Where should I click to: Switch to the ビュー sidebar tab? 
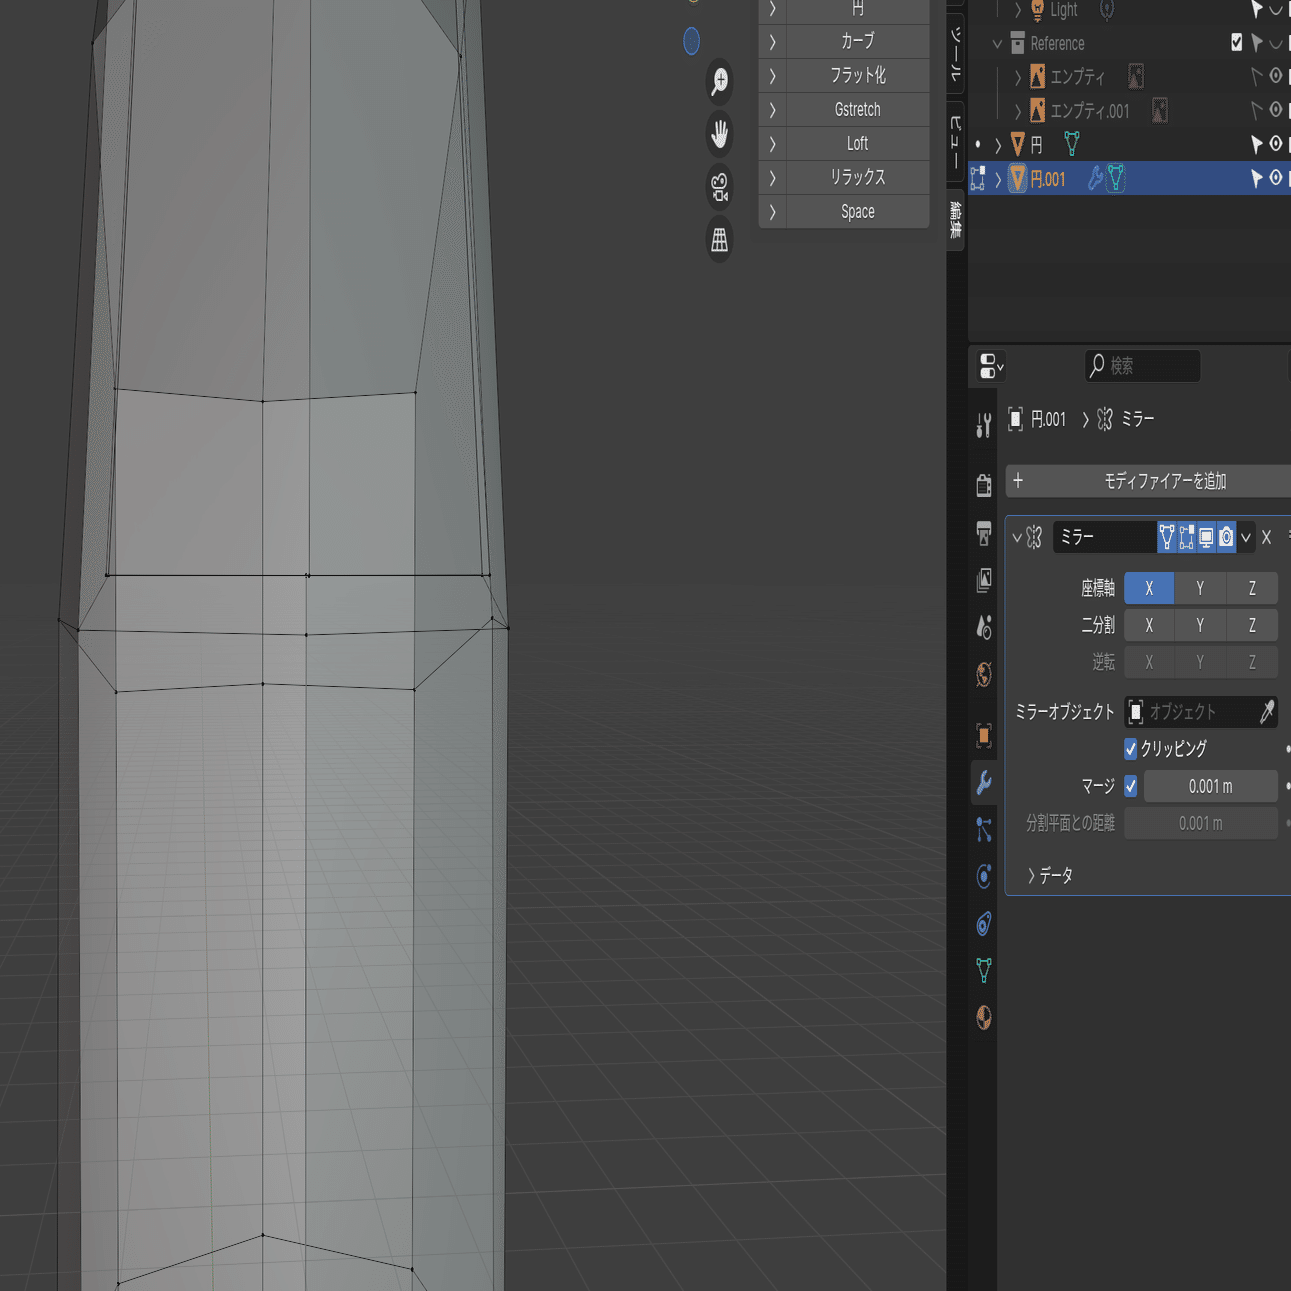(955, 141)
